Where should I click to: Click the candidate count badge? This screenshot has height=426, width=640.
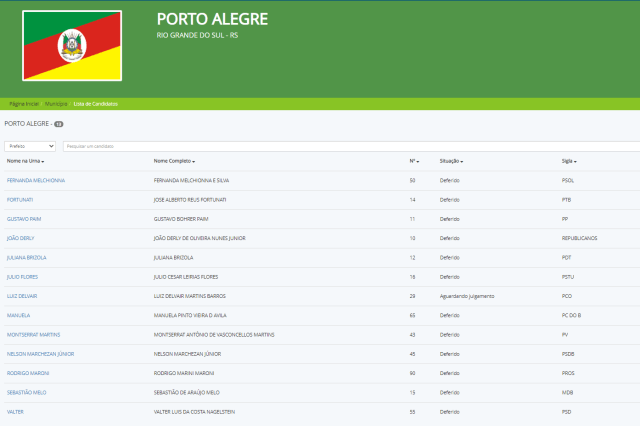pyautogui.click(x=59, y=124)
